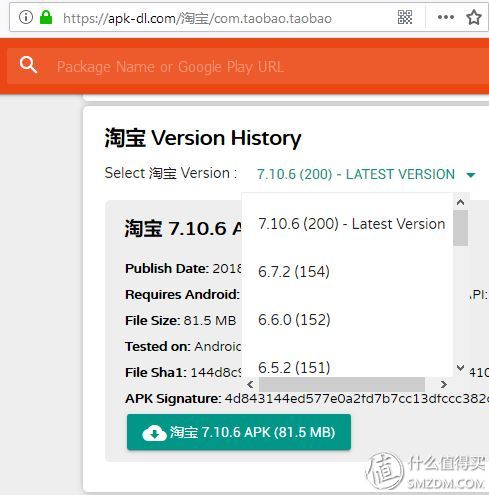The width and height of the screenshot is (489, 495).
Task: Open the QR code icon in address bar
Action: (x=405, y=17)
